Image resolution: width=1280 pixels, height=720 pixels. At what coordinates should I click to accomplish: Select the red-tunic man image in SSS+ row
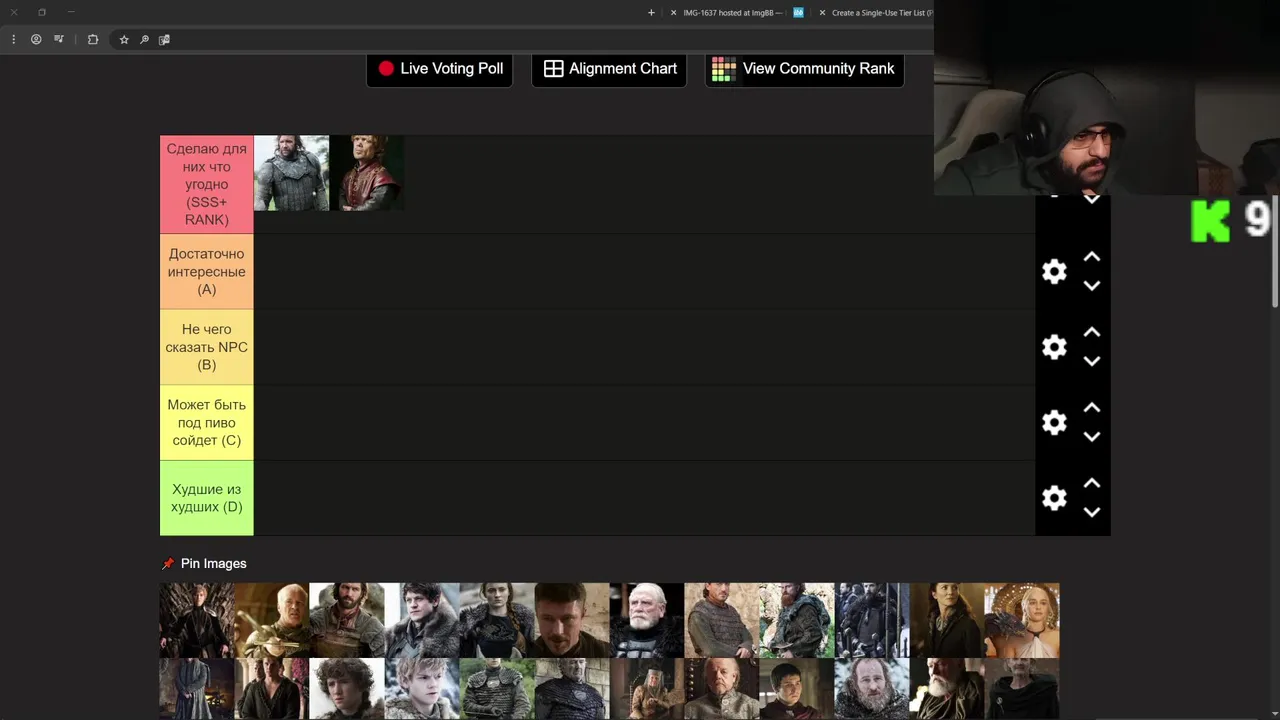[367, 173]
